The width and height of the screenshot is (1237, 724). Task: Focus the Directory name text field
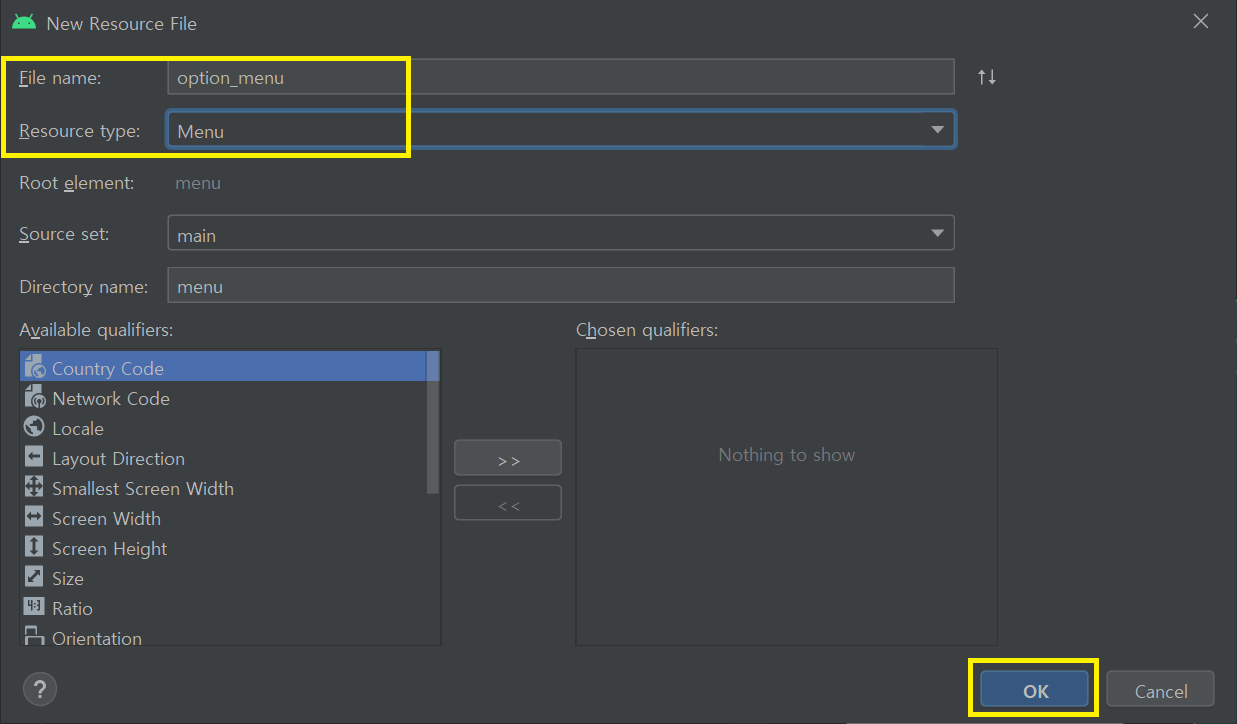click(x=560, y=286)
